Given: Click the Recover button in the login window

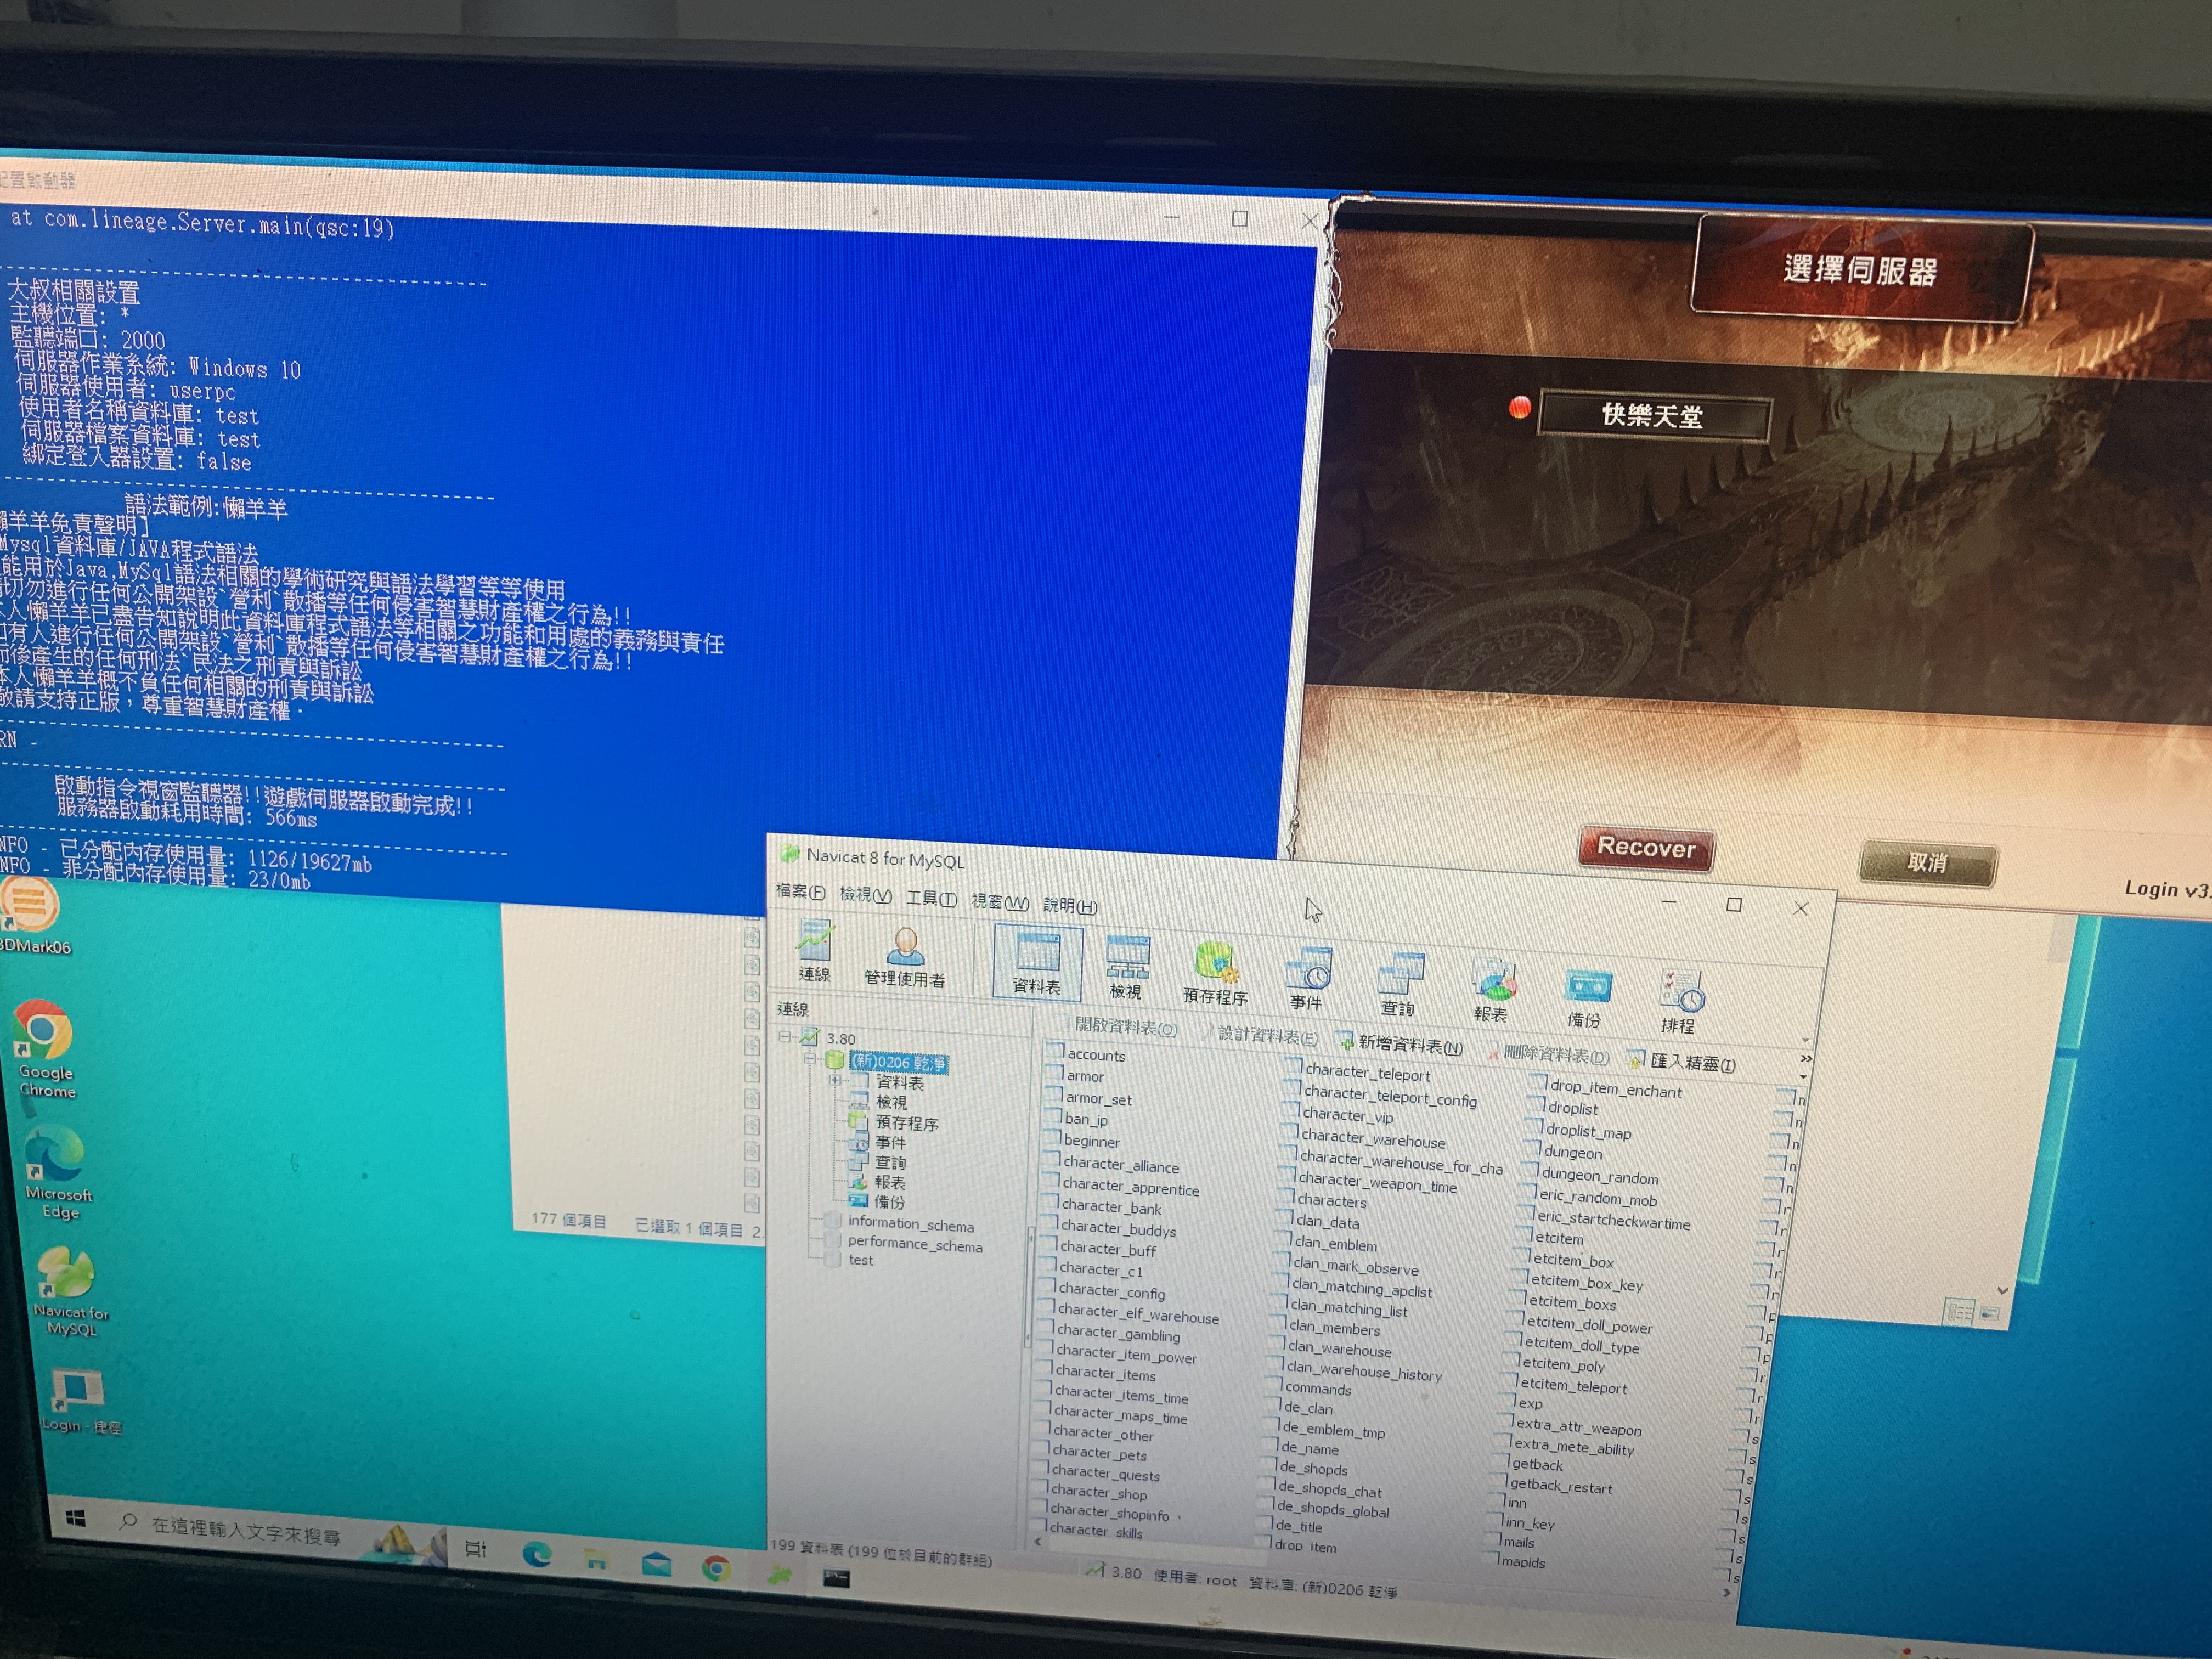Looking at the screenshot, I should [1646, 848].
